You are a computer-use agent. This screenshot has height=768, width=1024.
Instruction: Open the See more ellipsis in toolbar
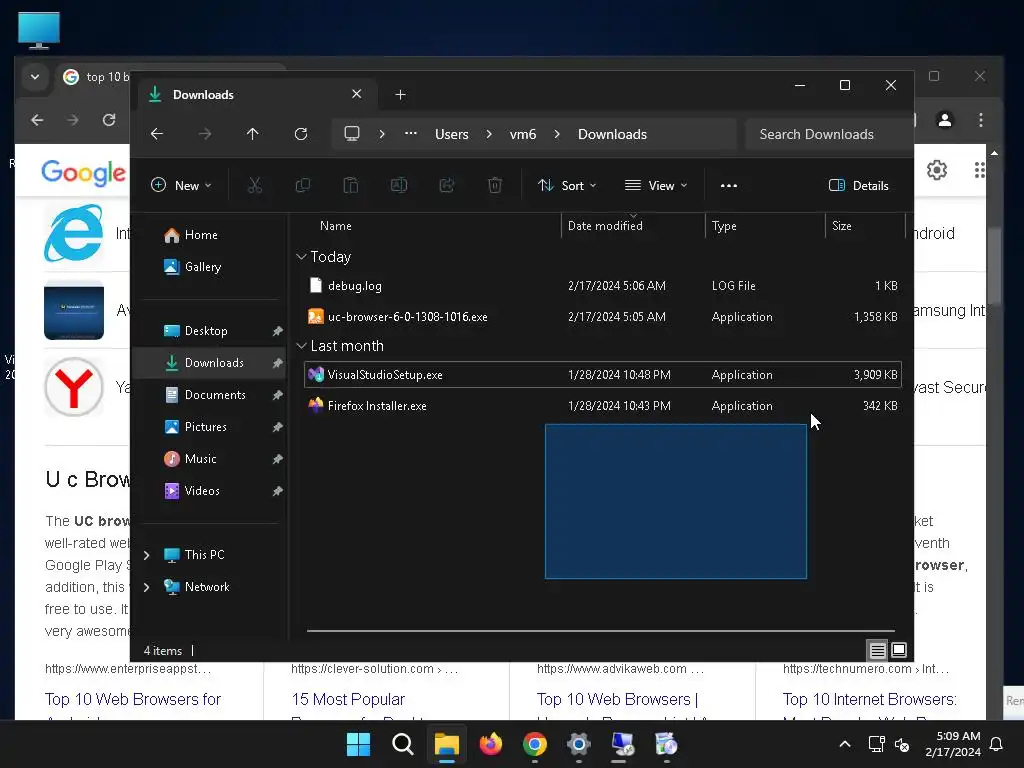[729, 185]
